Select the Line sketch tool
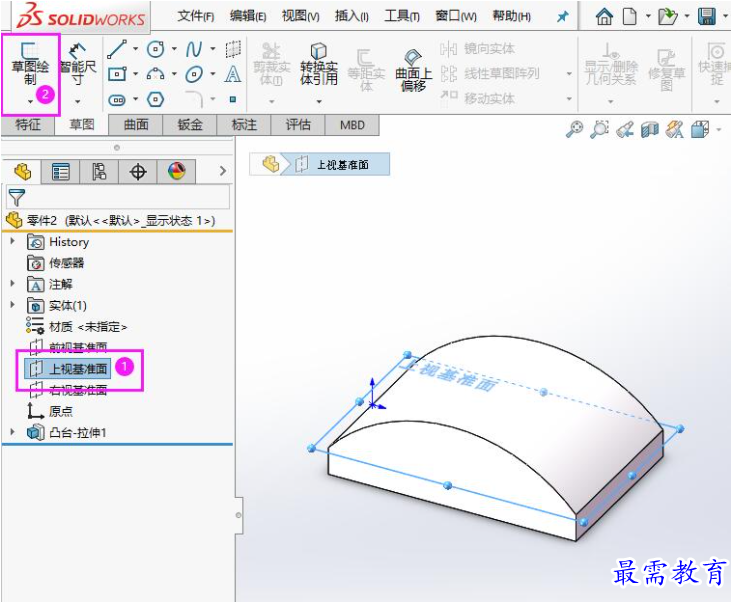 (117, 49)
